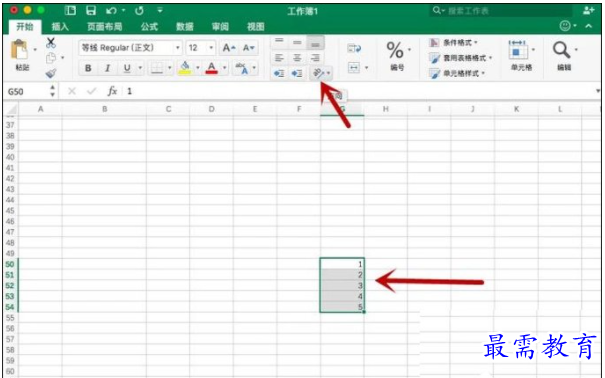Open Cell Styles menu
The height and width of the screenshot is (378, 605).
pyautogui.click(x=457, y=73)
